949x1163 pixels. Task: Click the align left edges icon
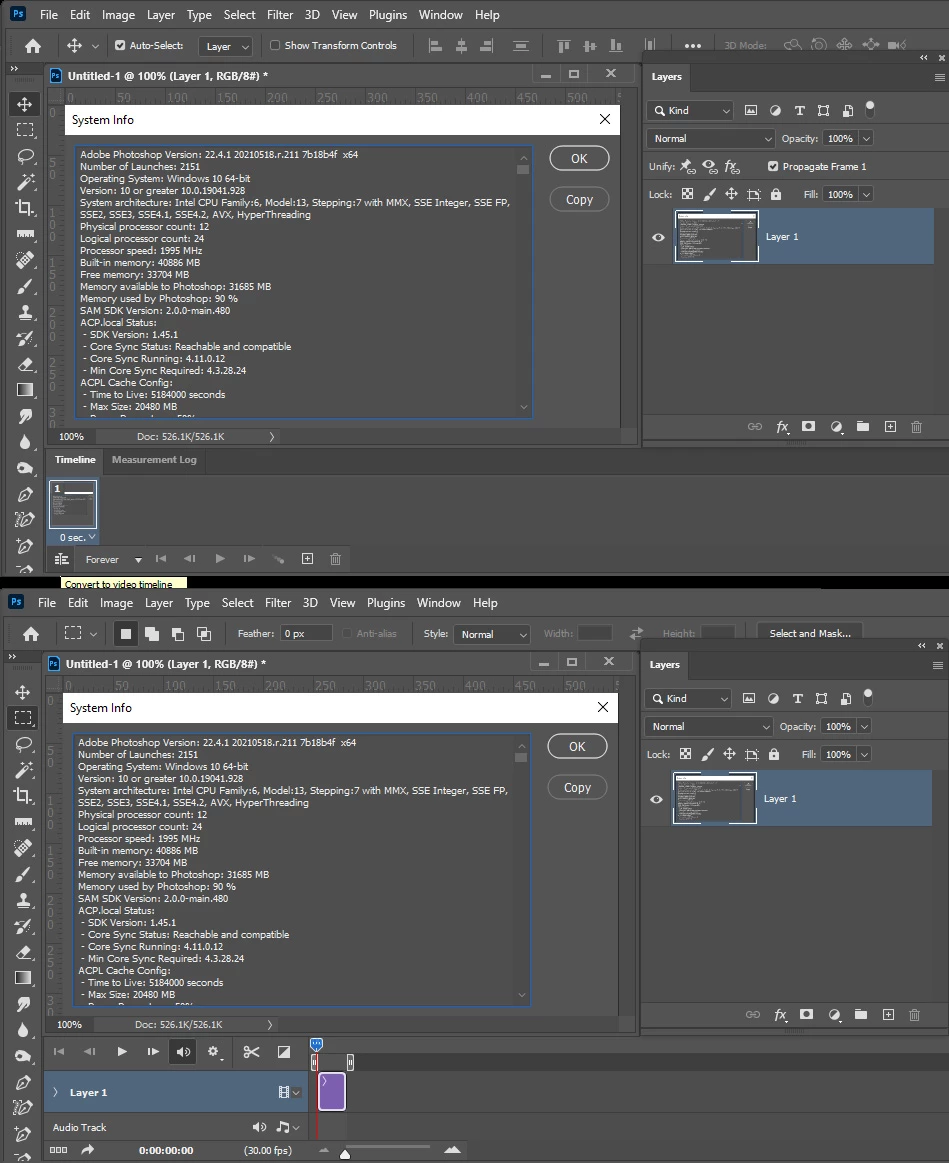[436, 46]
